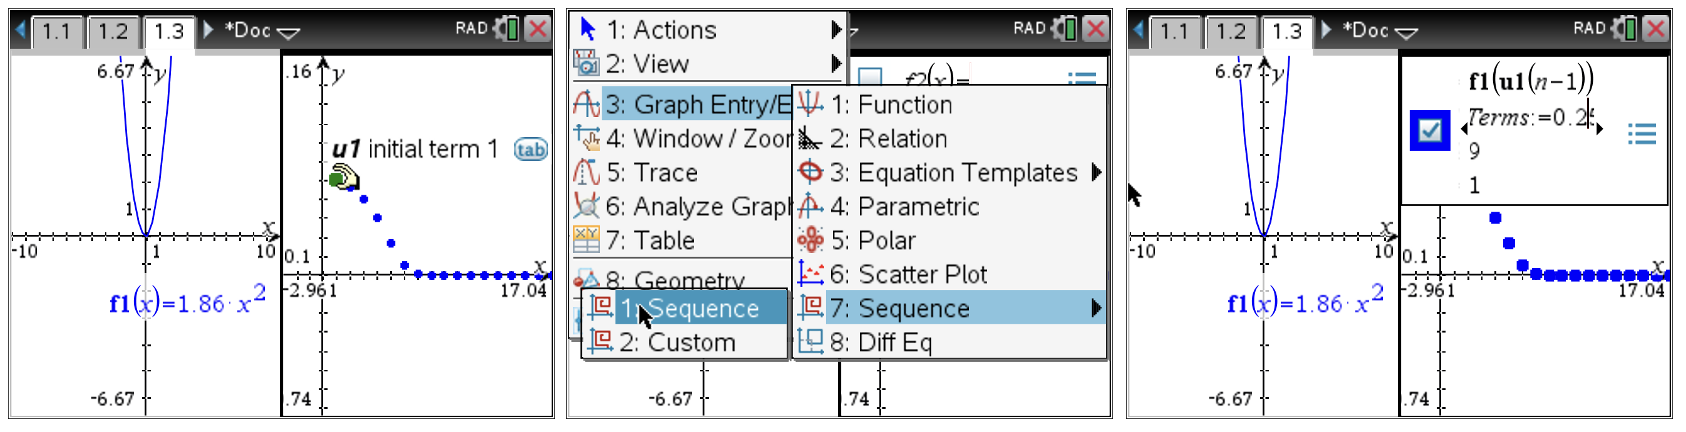The width and height of the screenshot is (1686, 432).
Task: Toggle the blue sequence visibility checkbox
Action: click(1429, 131)
